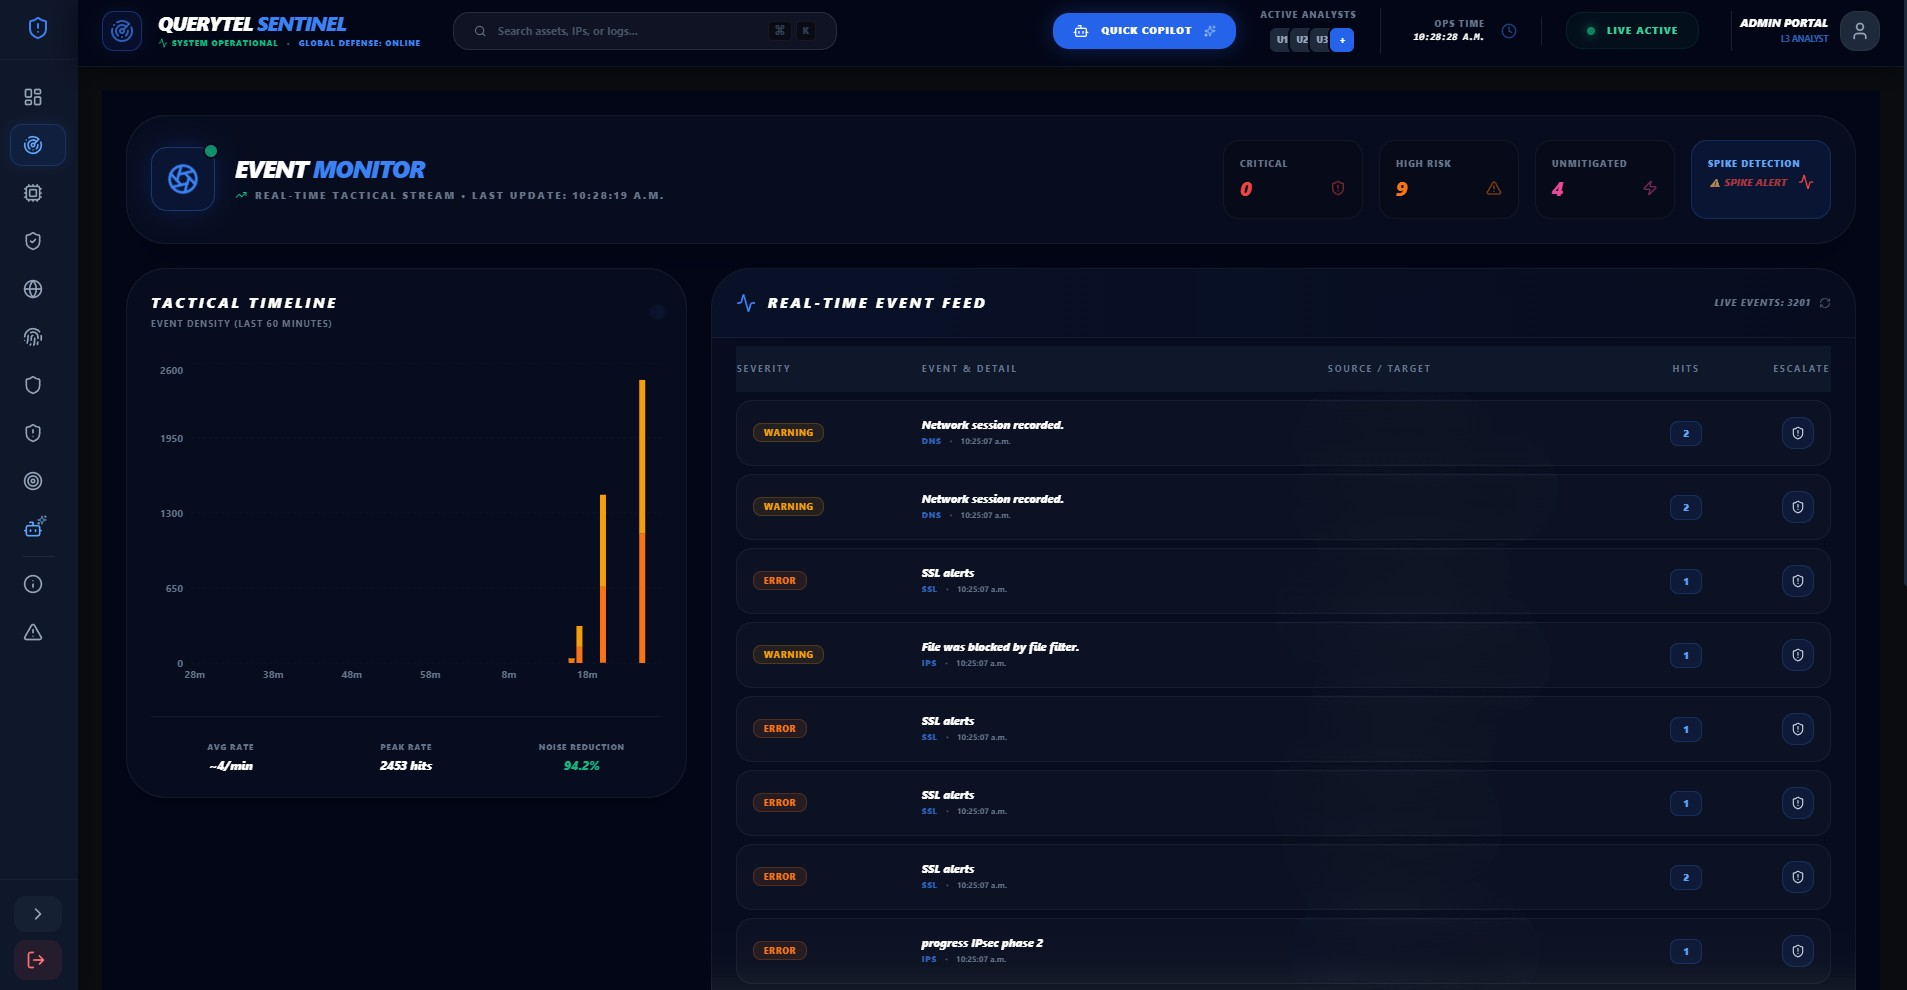
Task: Expand the collapsed sidebar with the chevron
Action: point(38,913)
